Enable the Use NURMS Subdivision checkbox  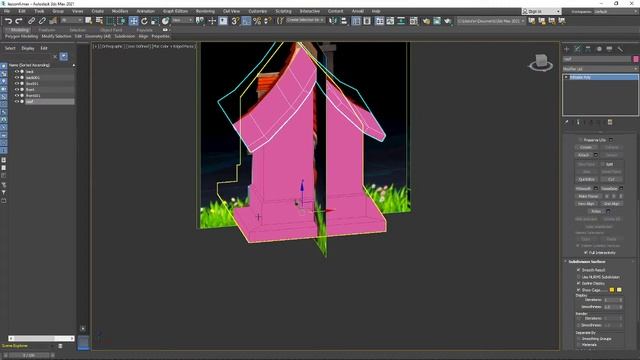[578, 277]
